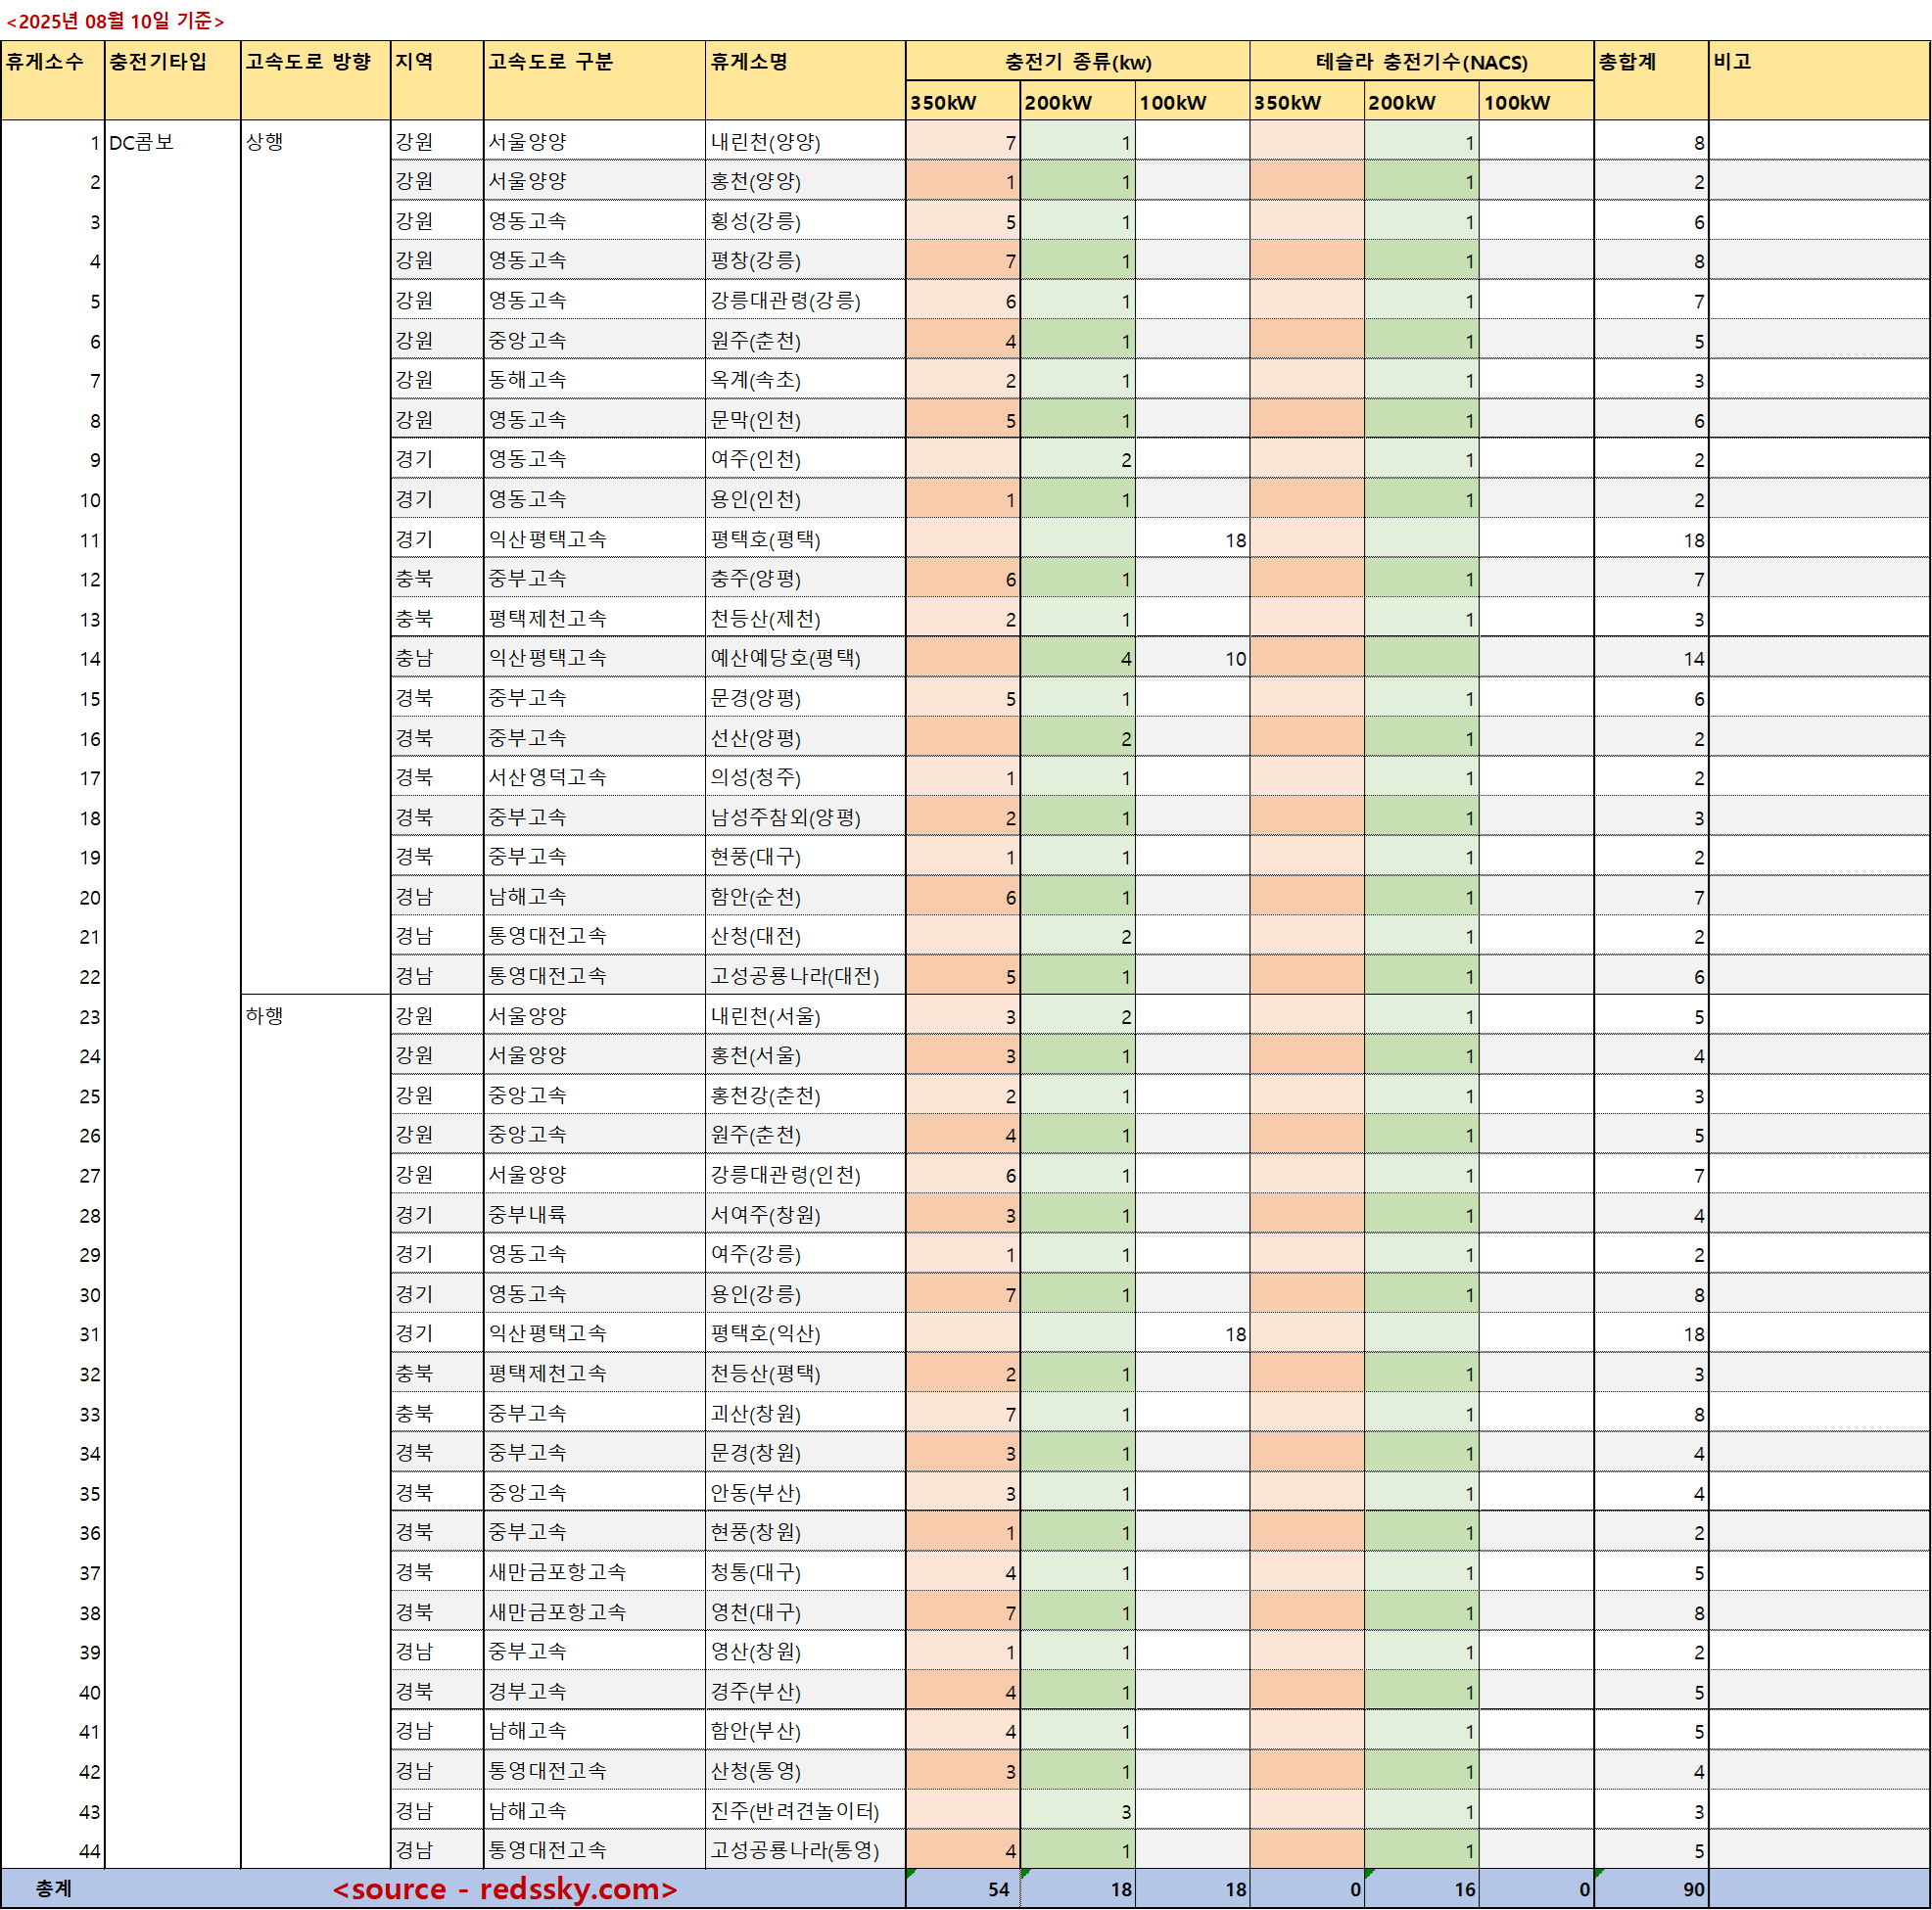Select the 총계 label cell

pyautogui.click(x=54, y=1889)
